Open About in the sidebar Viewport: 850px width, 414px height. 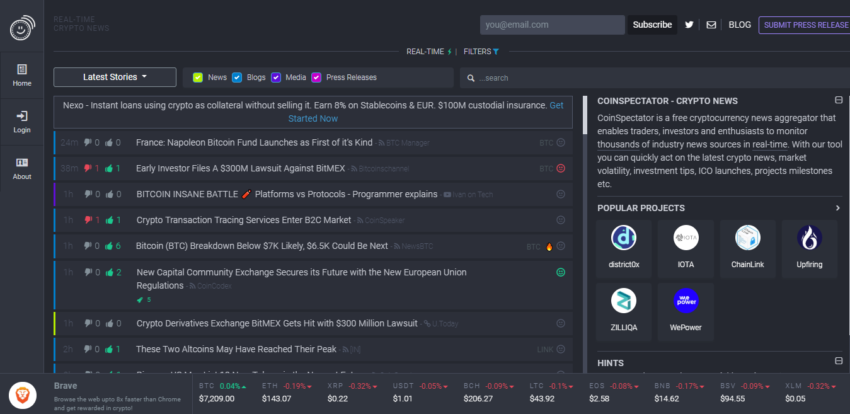click(22, 169)
